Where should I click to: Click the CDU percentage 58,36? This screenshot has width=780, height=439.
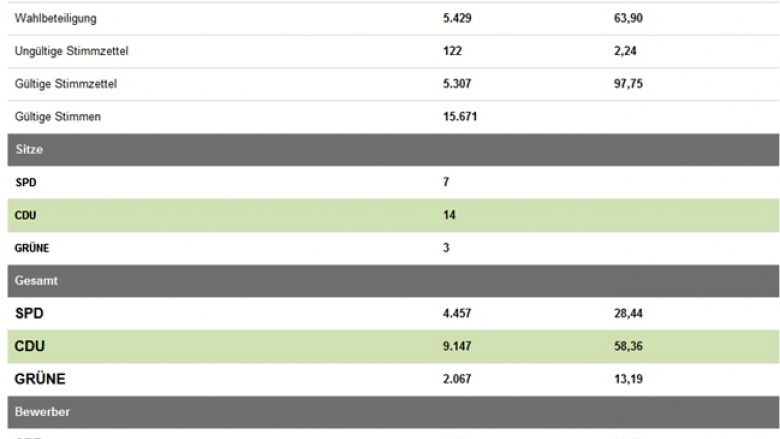tap(628, 347)
